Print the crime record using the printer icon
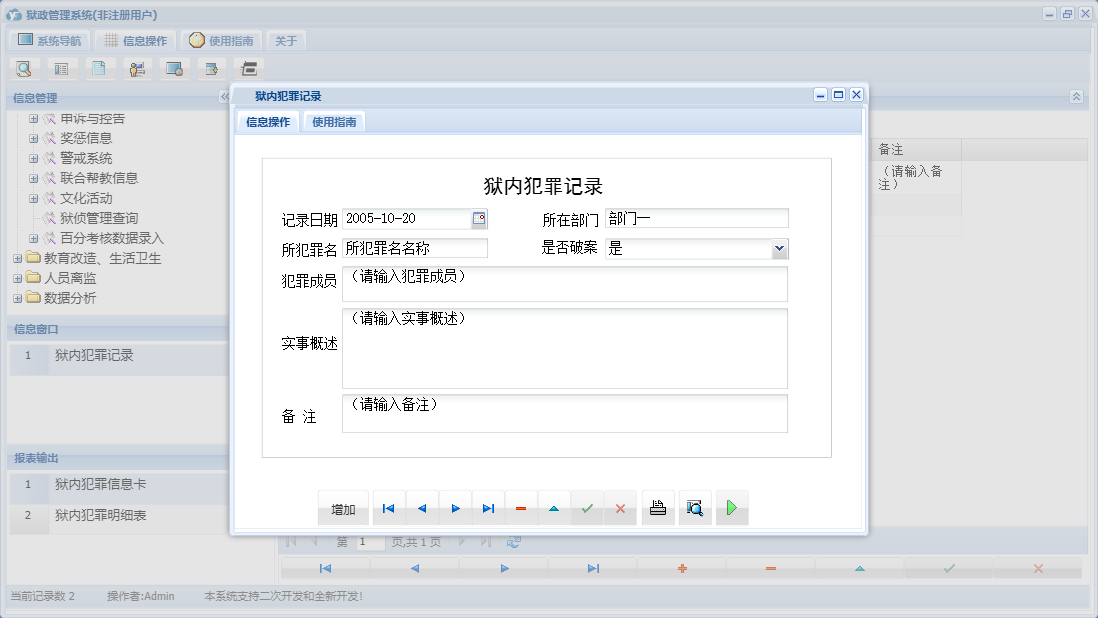Image resolution: width=1098 pixels, height=618 pixels. pyautogui.click(x=657, y=508)
